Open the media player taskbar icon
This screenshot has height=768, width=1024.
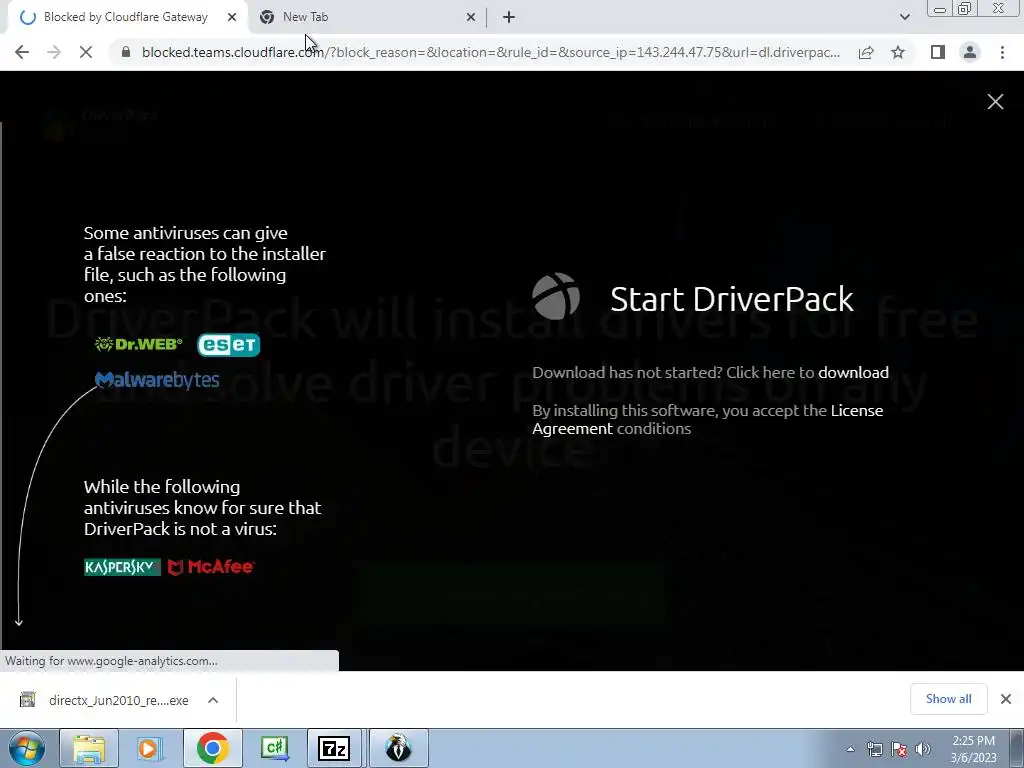pyautogui.click(x=150, y=748)
